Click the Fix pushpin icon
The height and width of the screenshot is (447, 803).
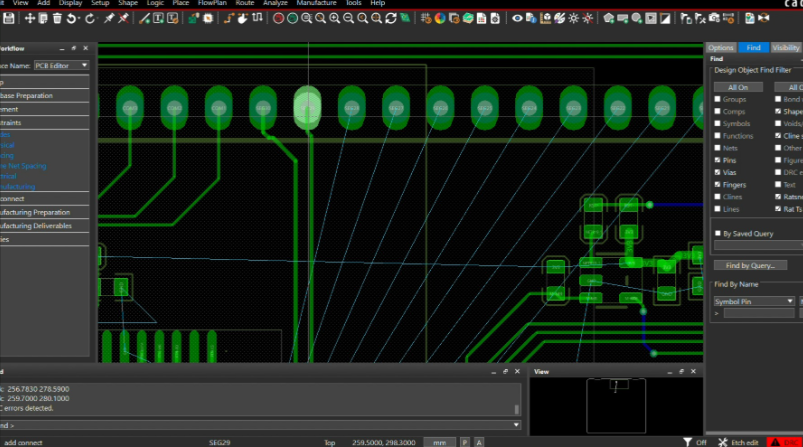pos(109,18)
